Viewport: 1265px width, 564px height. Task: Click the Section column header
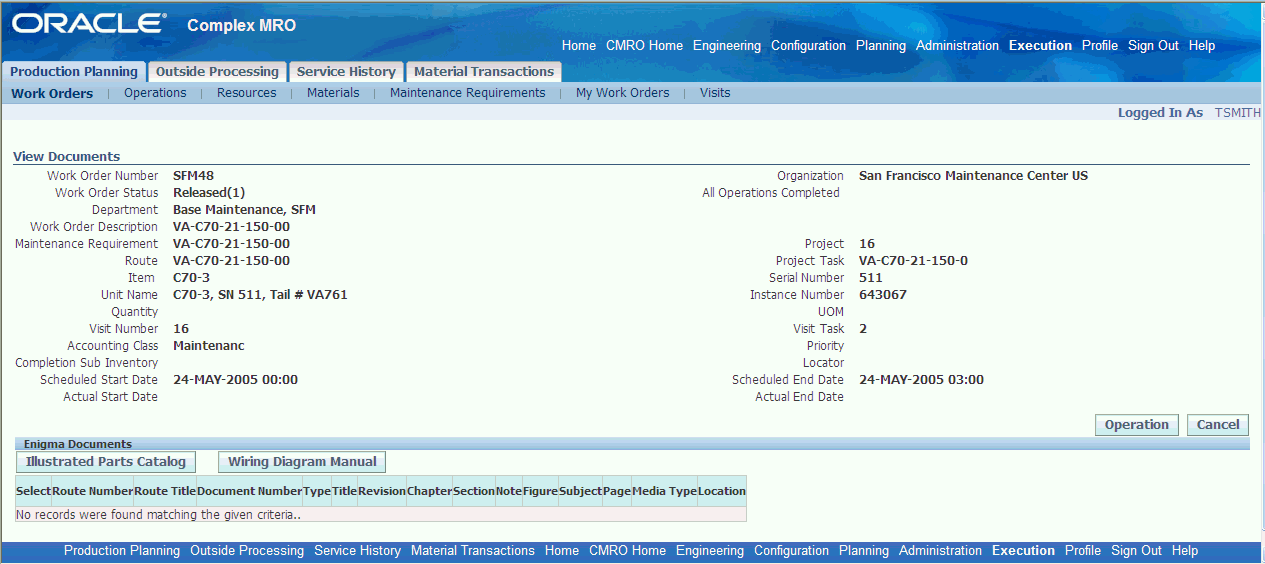pyautogui.click(x=474, y=491)
